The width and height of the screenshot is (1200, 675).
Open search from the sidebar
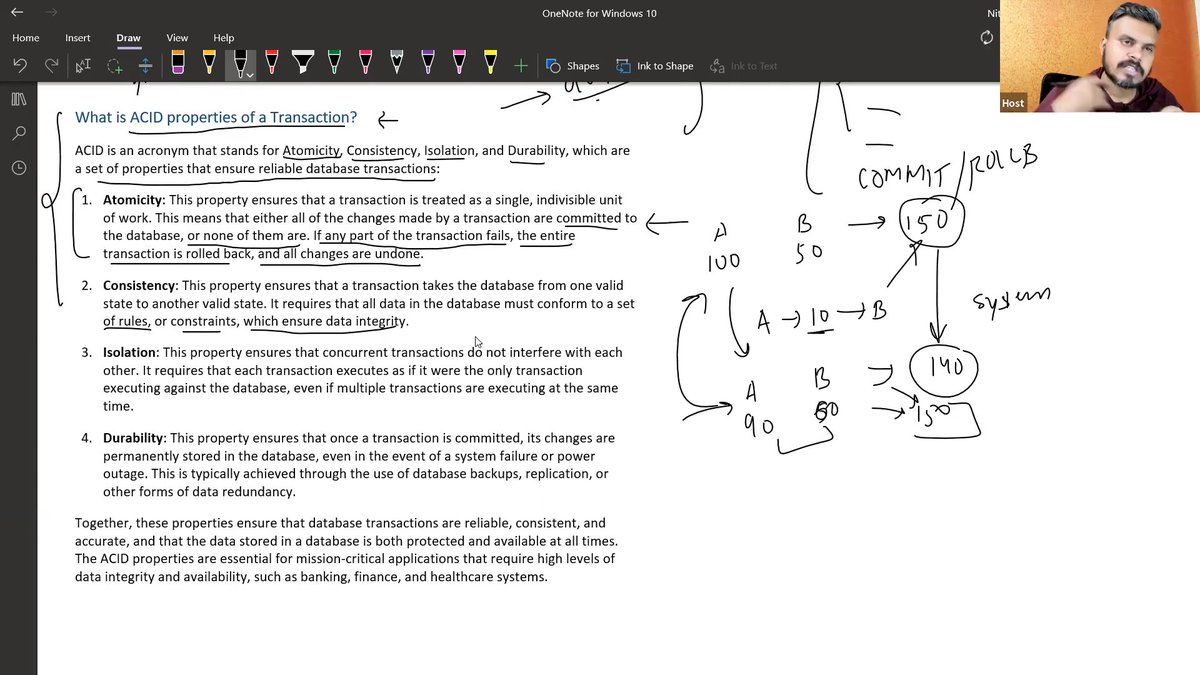click(19, 133)
